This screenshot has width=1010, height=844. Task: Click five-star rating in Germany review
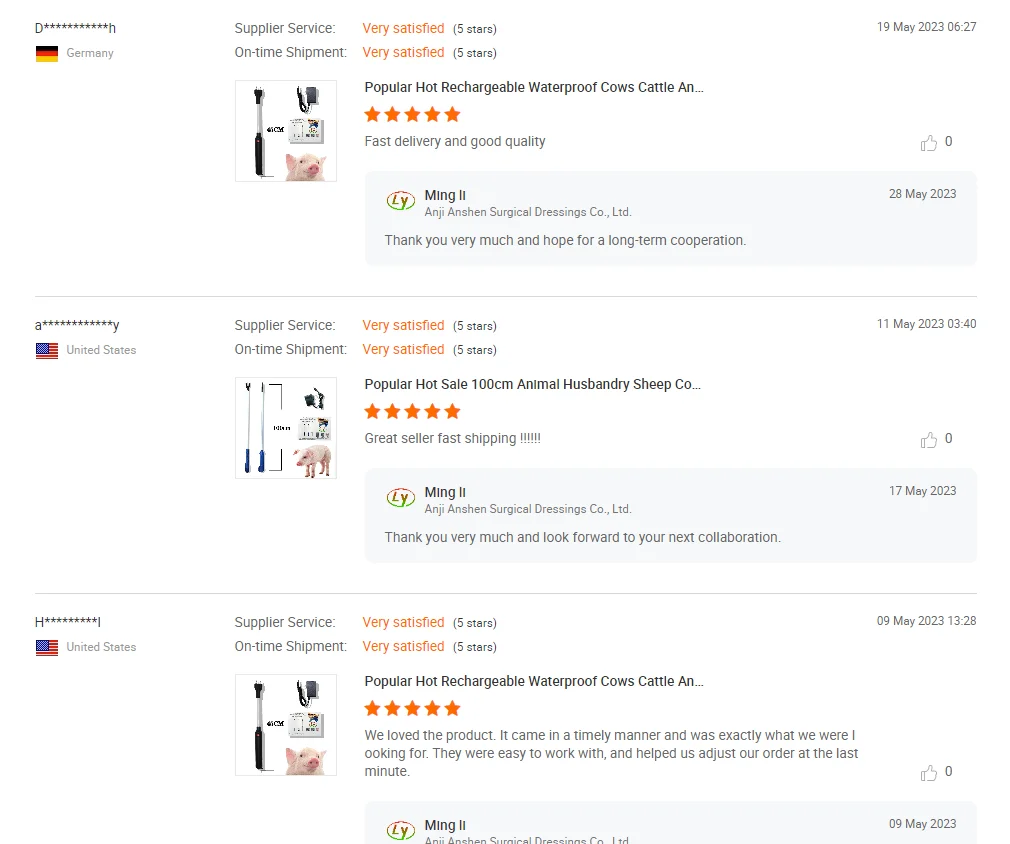[x=412, y=115]
